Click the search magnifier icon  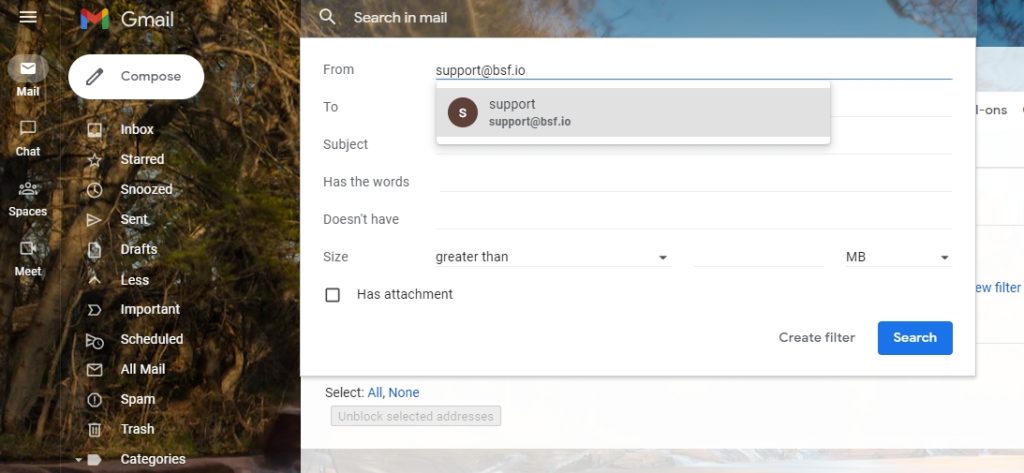pos(327,17)
